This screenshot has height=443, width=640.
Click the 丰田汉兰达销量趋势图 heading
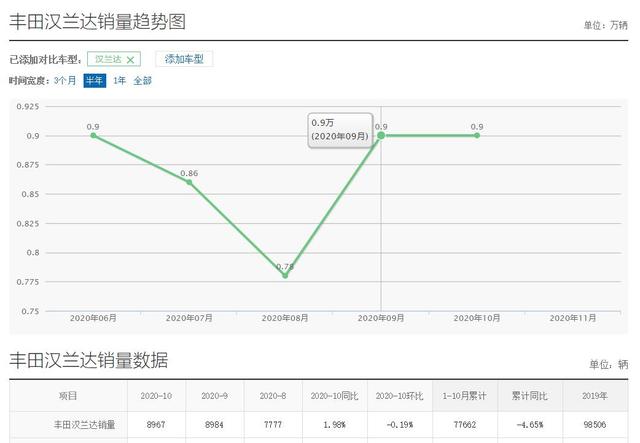(x=98, y=21)
